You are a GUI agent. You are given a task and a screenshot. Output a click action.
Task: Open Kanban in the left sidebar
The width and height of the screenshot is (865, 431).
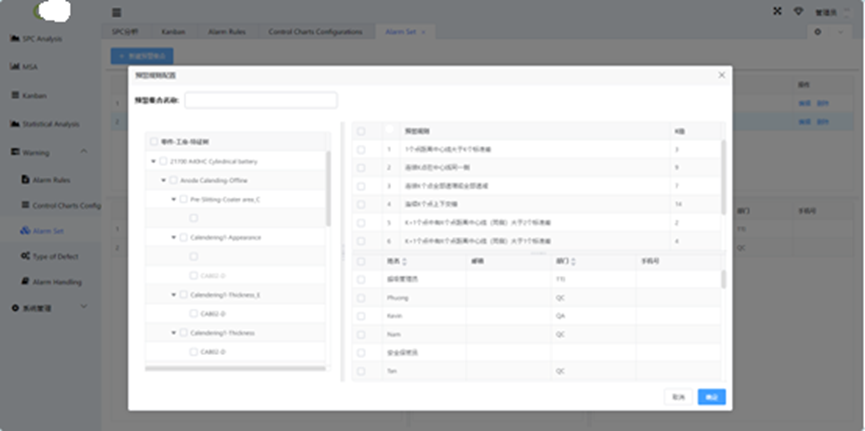point(29,95)
